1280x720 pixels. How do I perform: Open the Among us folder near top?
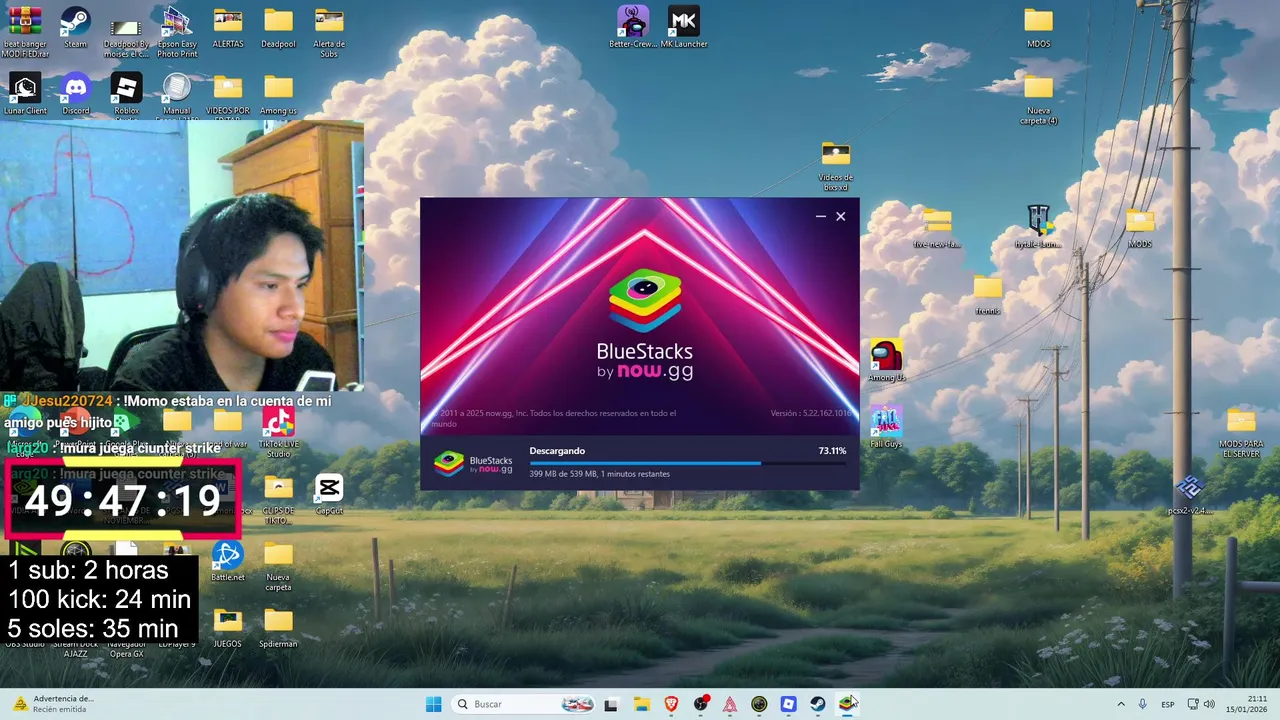pos(278,94)
